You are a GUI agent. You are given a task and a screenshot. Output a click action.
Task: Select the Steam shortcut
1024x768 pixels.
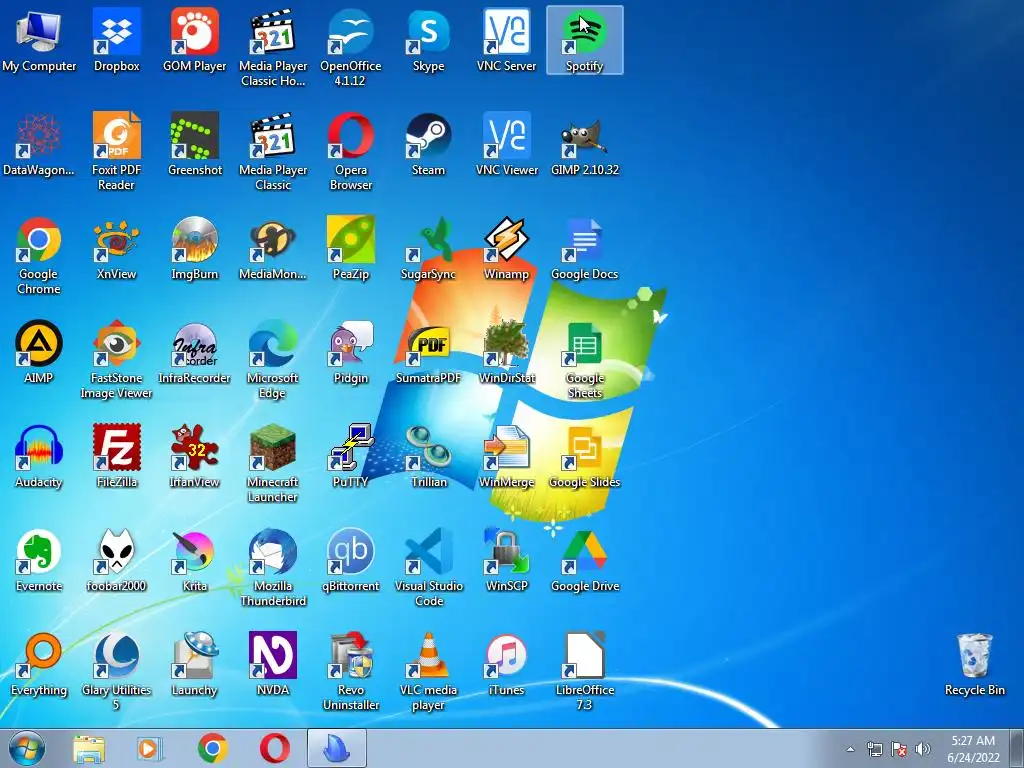point(428,144)
